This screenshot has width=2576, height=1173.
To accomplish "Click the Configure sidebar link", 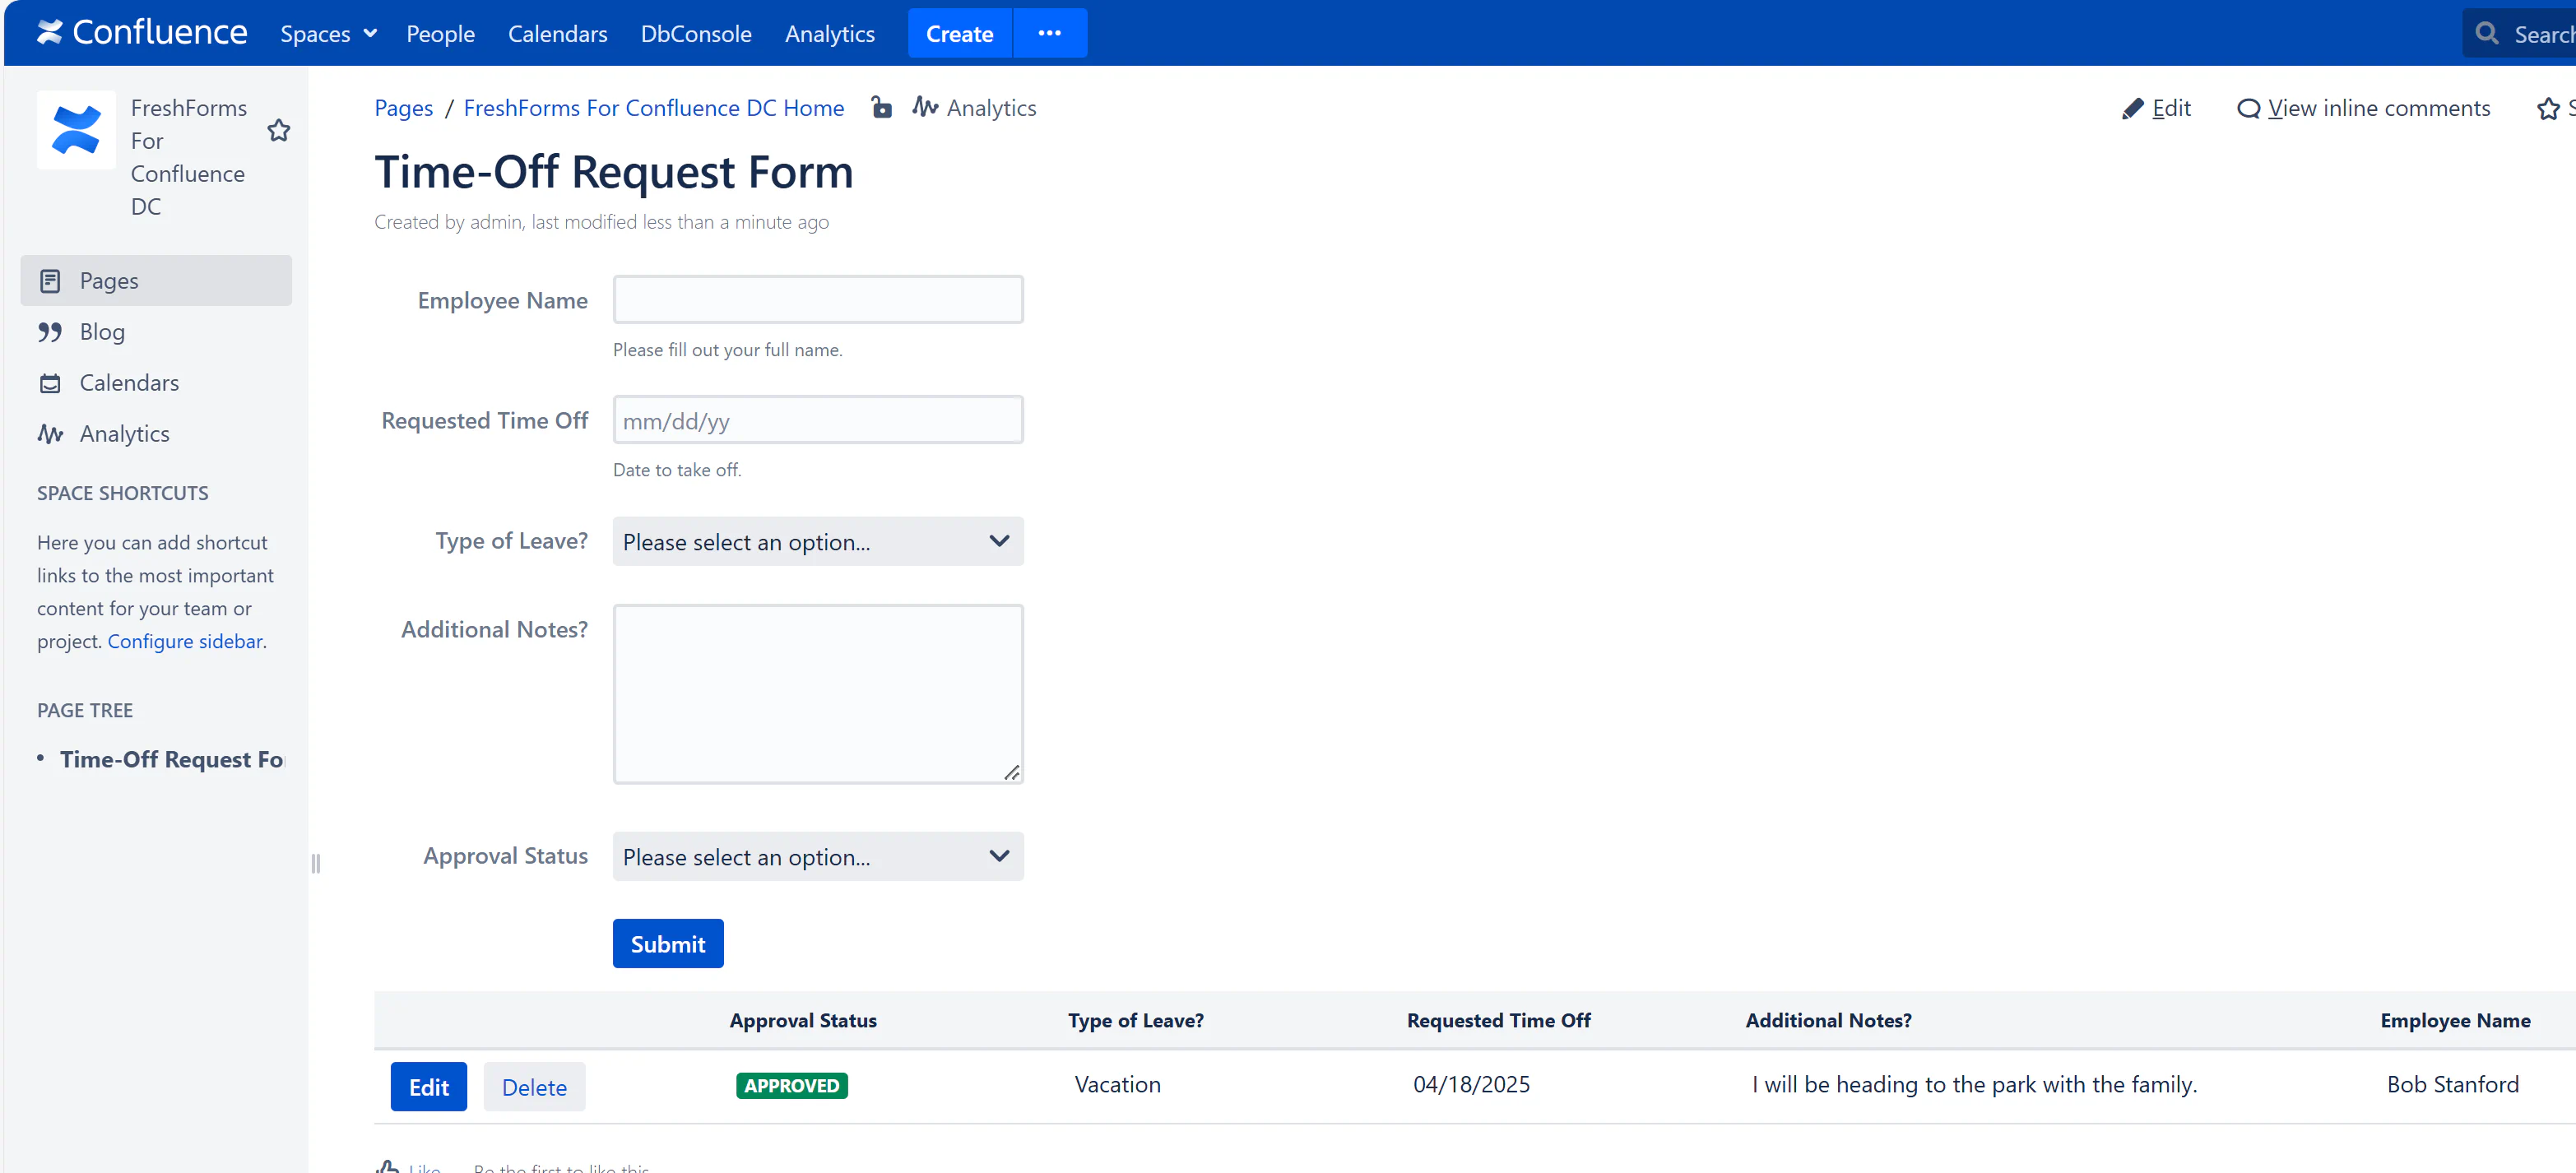I will click(185, 641).
